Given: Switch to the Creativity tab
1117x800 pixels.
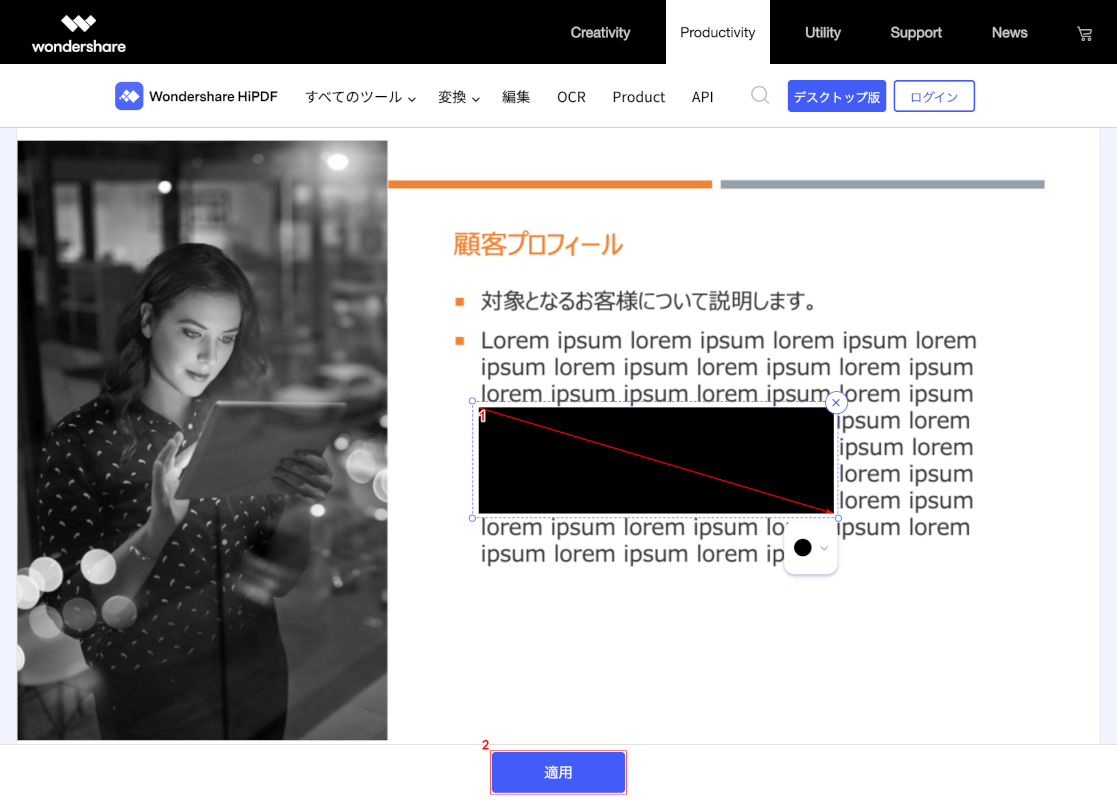Looking at the screenshot, I should tap(600, 32).
